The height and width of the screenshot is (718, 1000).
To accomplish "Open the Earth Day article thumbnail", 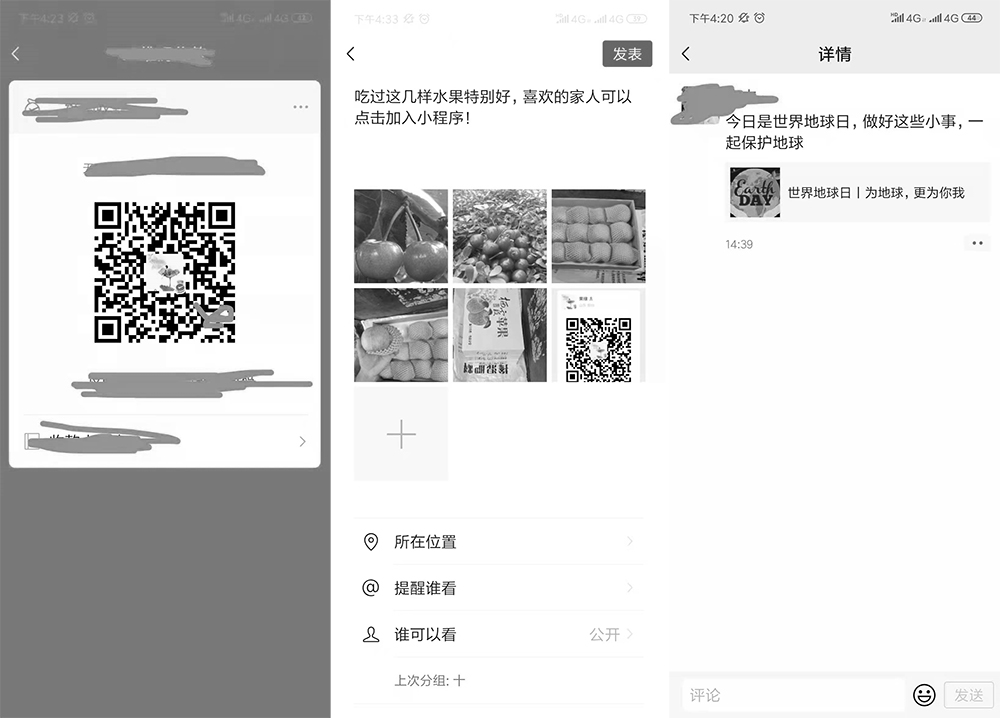I will coord(754,192).
